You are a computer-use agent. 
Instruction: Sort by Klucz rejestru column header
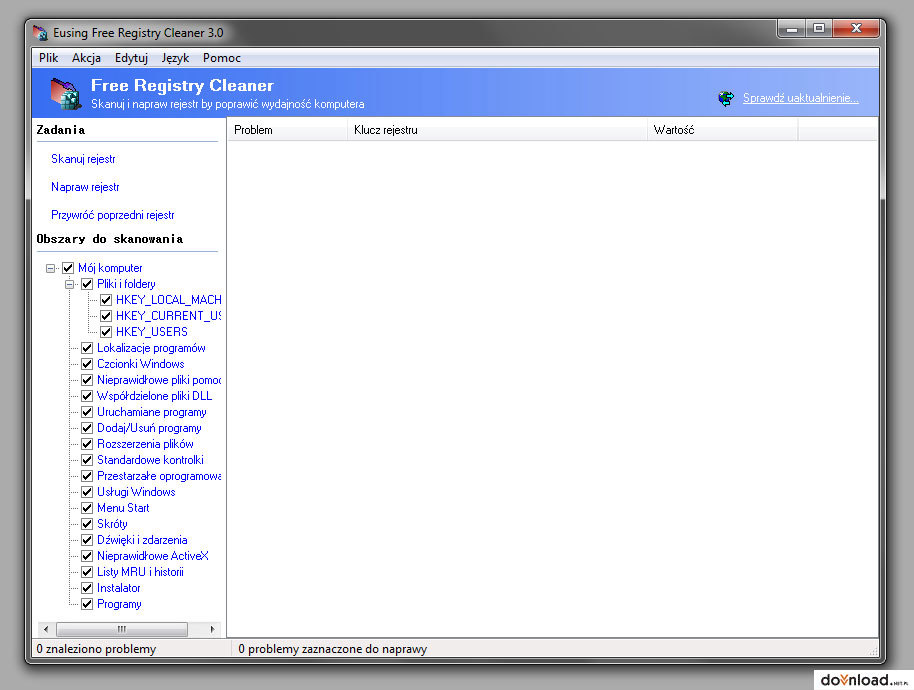point(497,130)
